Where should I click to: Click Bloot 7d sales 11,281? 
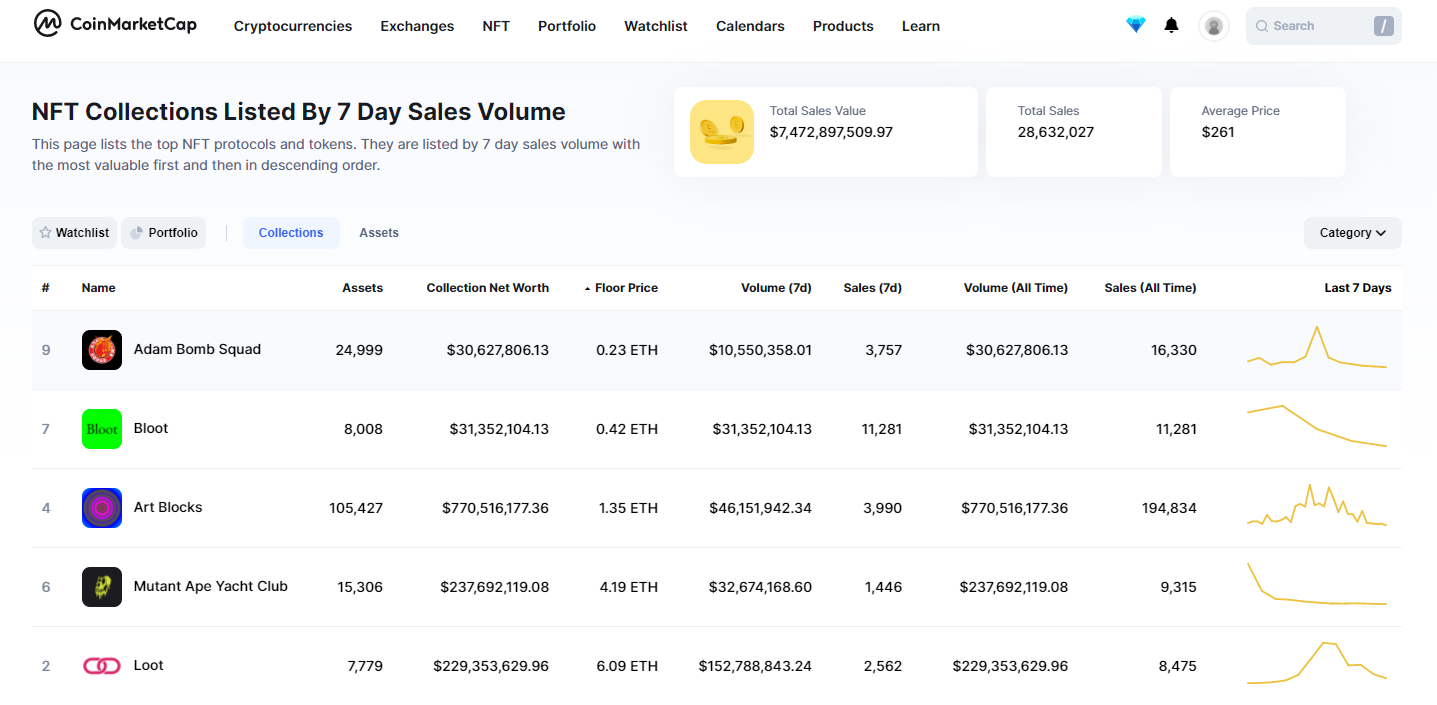point(881,429)
